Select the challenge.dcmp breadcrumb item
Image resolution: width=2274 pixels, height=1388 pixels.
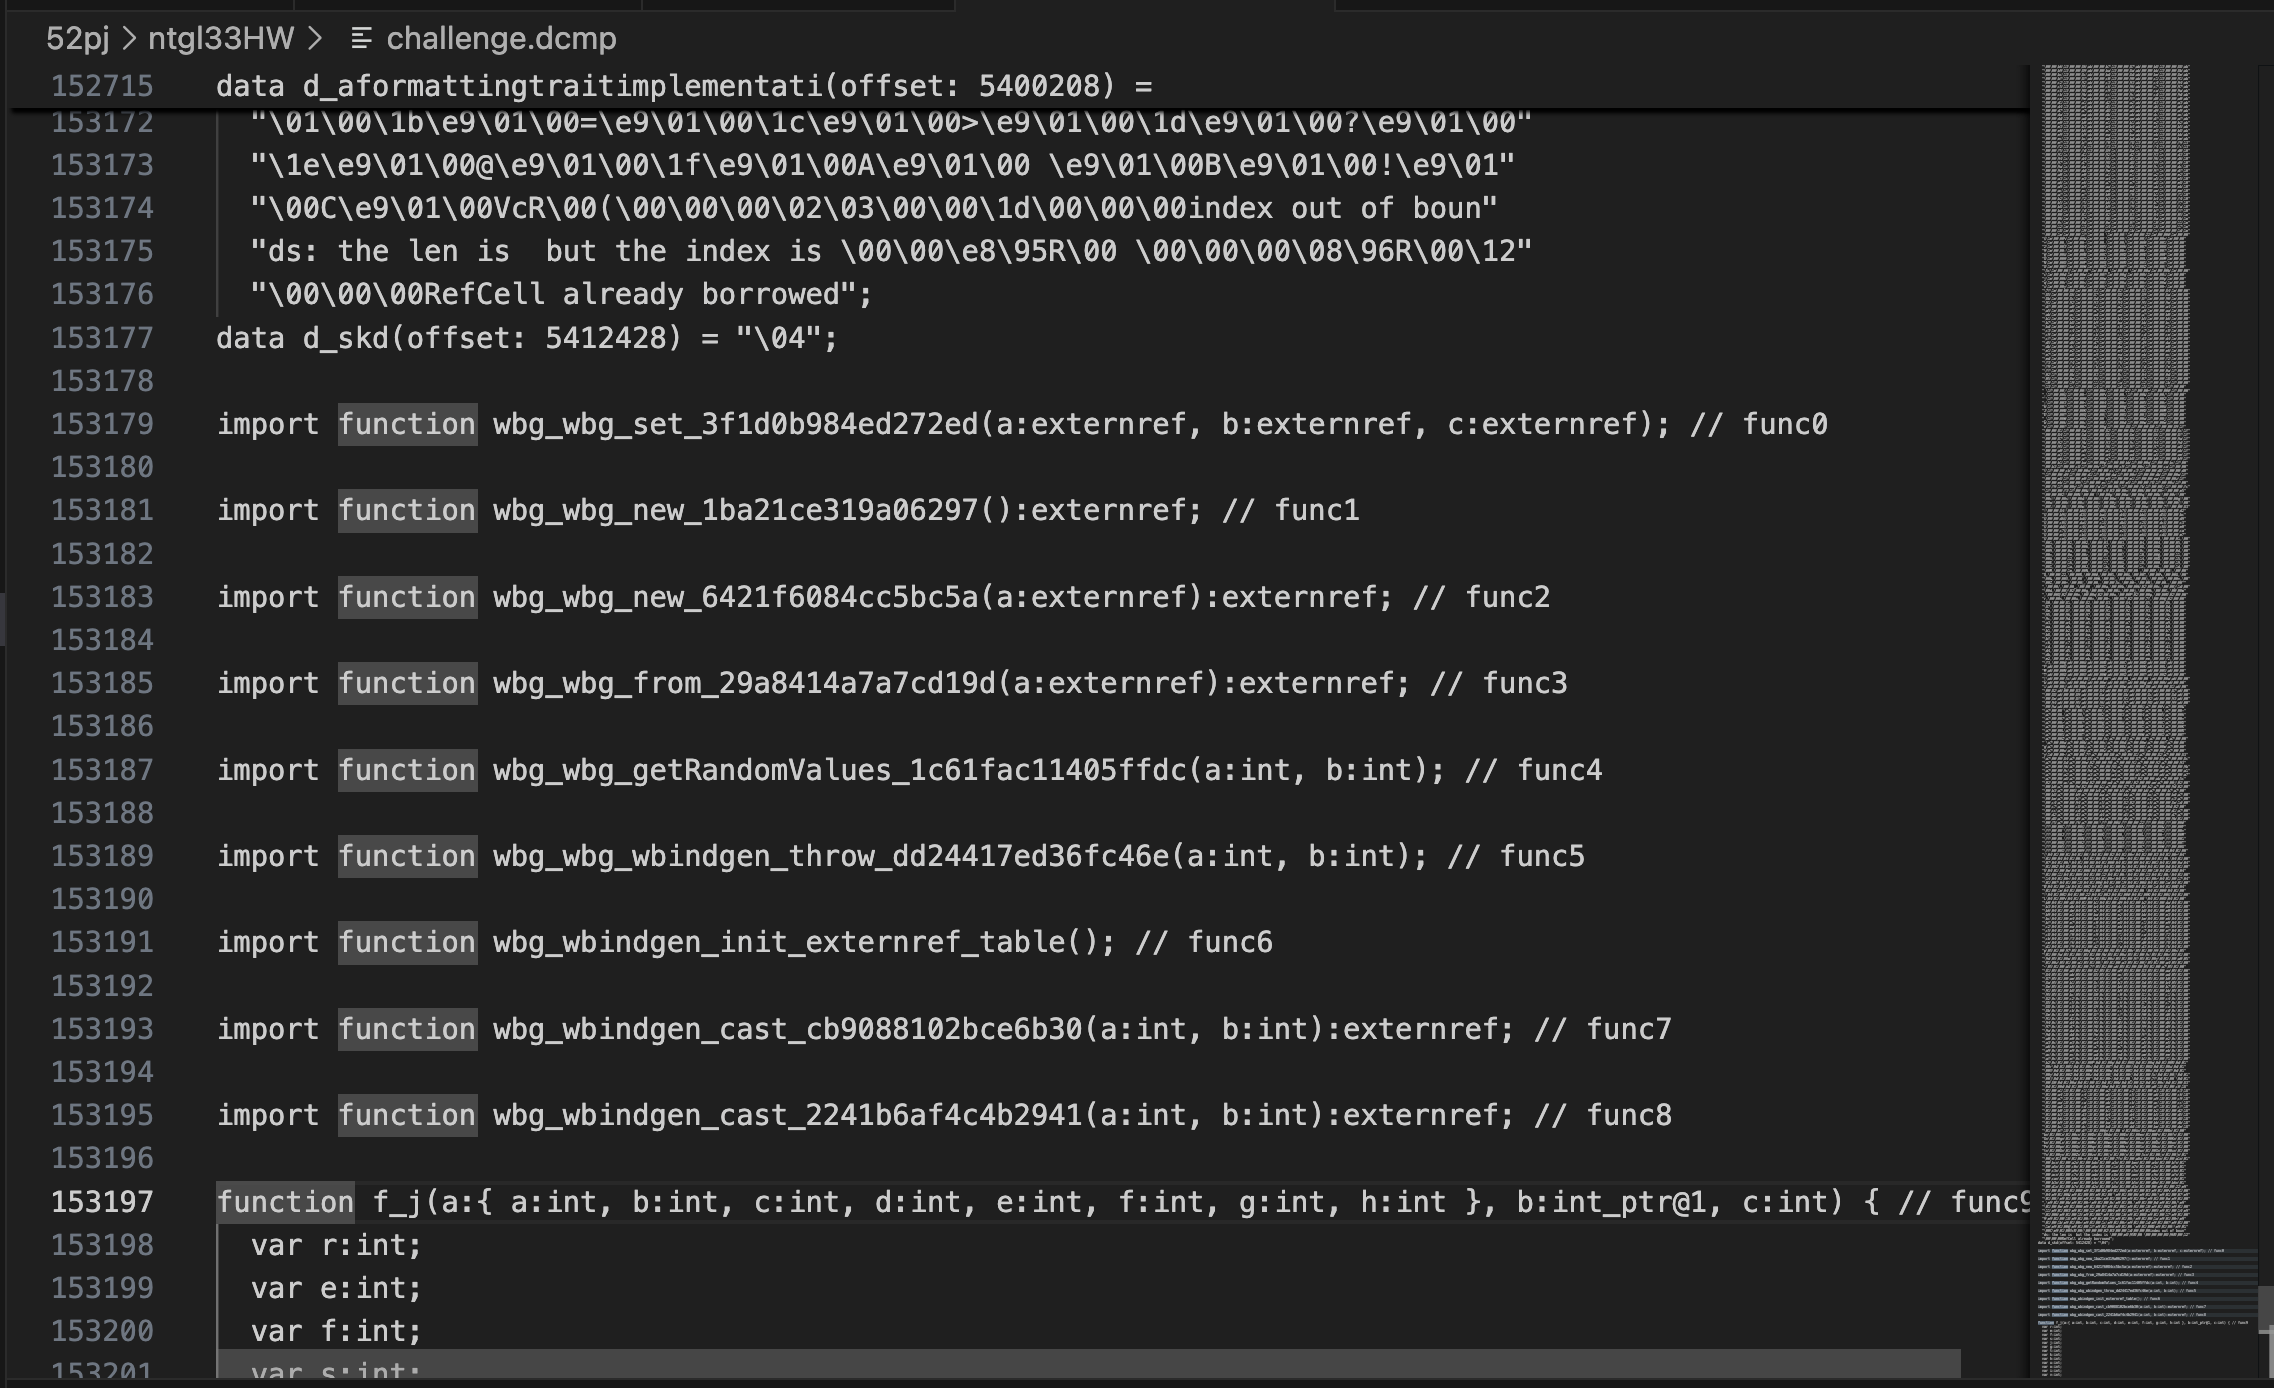pyautogui.click(x=501, y=39)
